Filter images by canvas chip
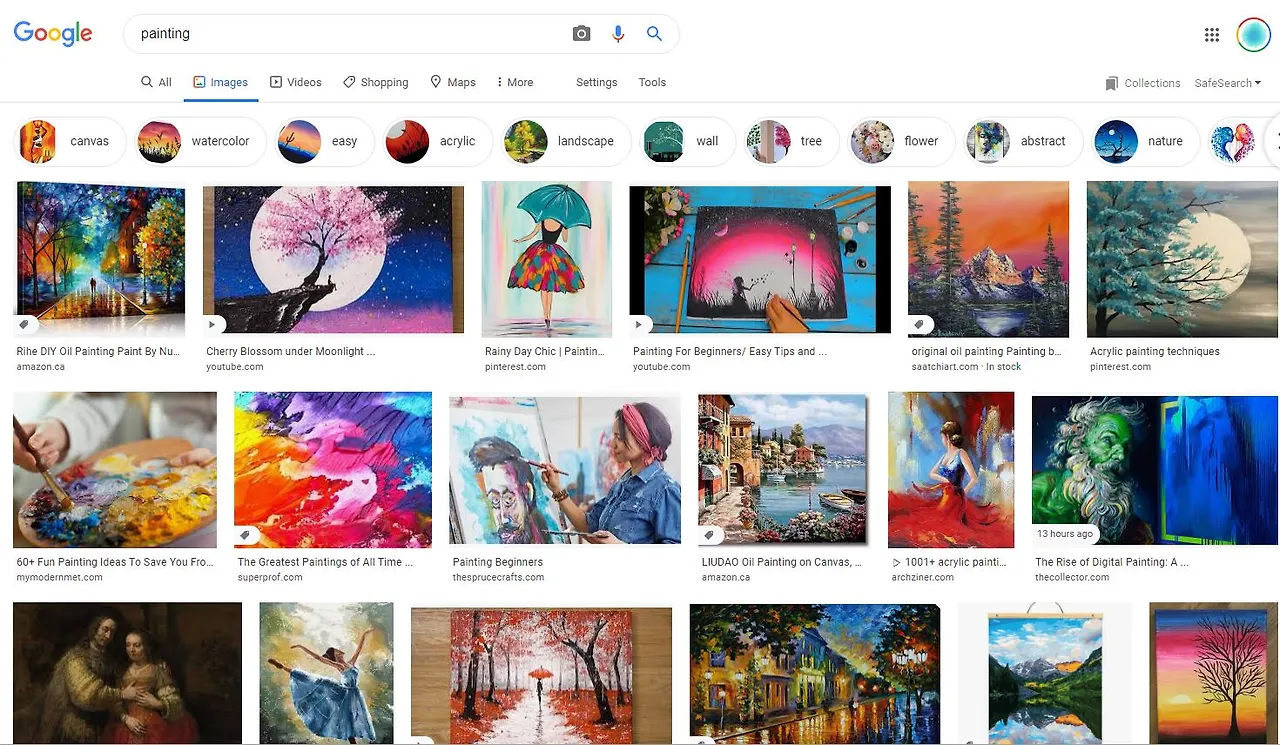Image resolution: width=1280 pixels, height=745 pixels. [x=70, y=141]
